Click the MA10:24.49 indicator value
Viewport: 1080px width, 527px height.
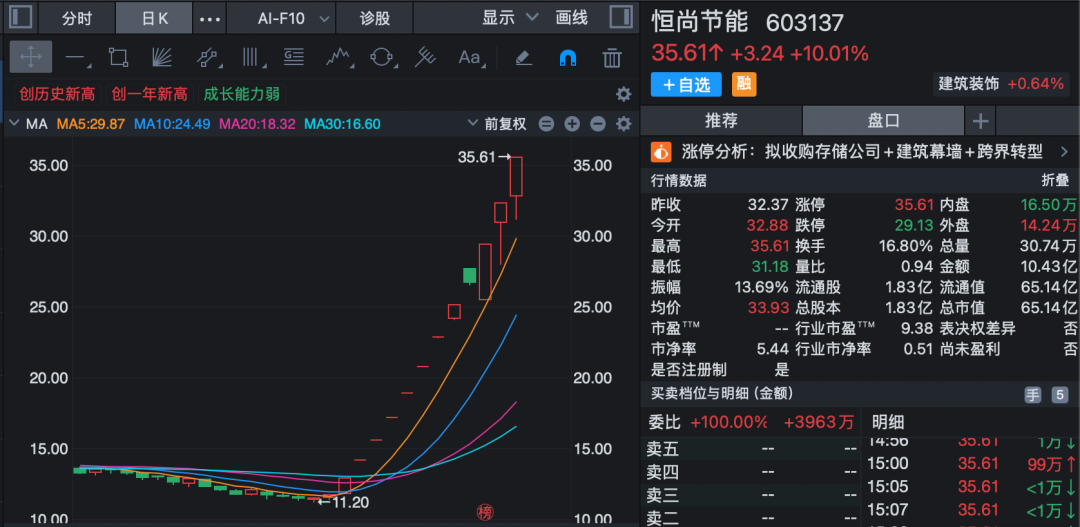point(172,125)
